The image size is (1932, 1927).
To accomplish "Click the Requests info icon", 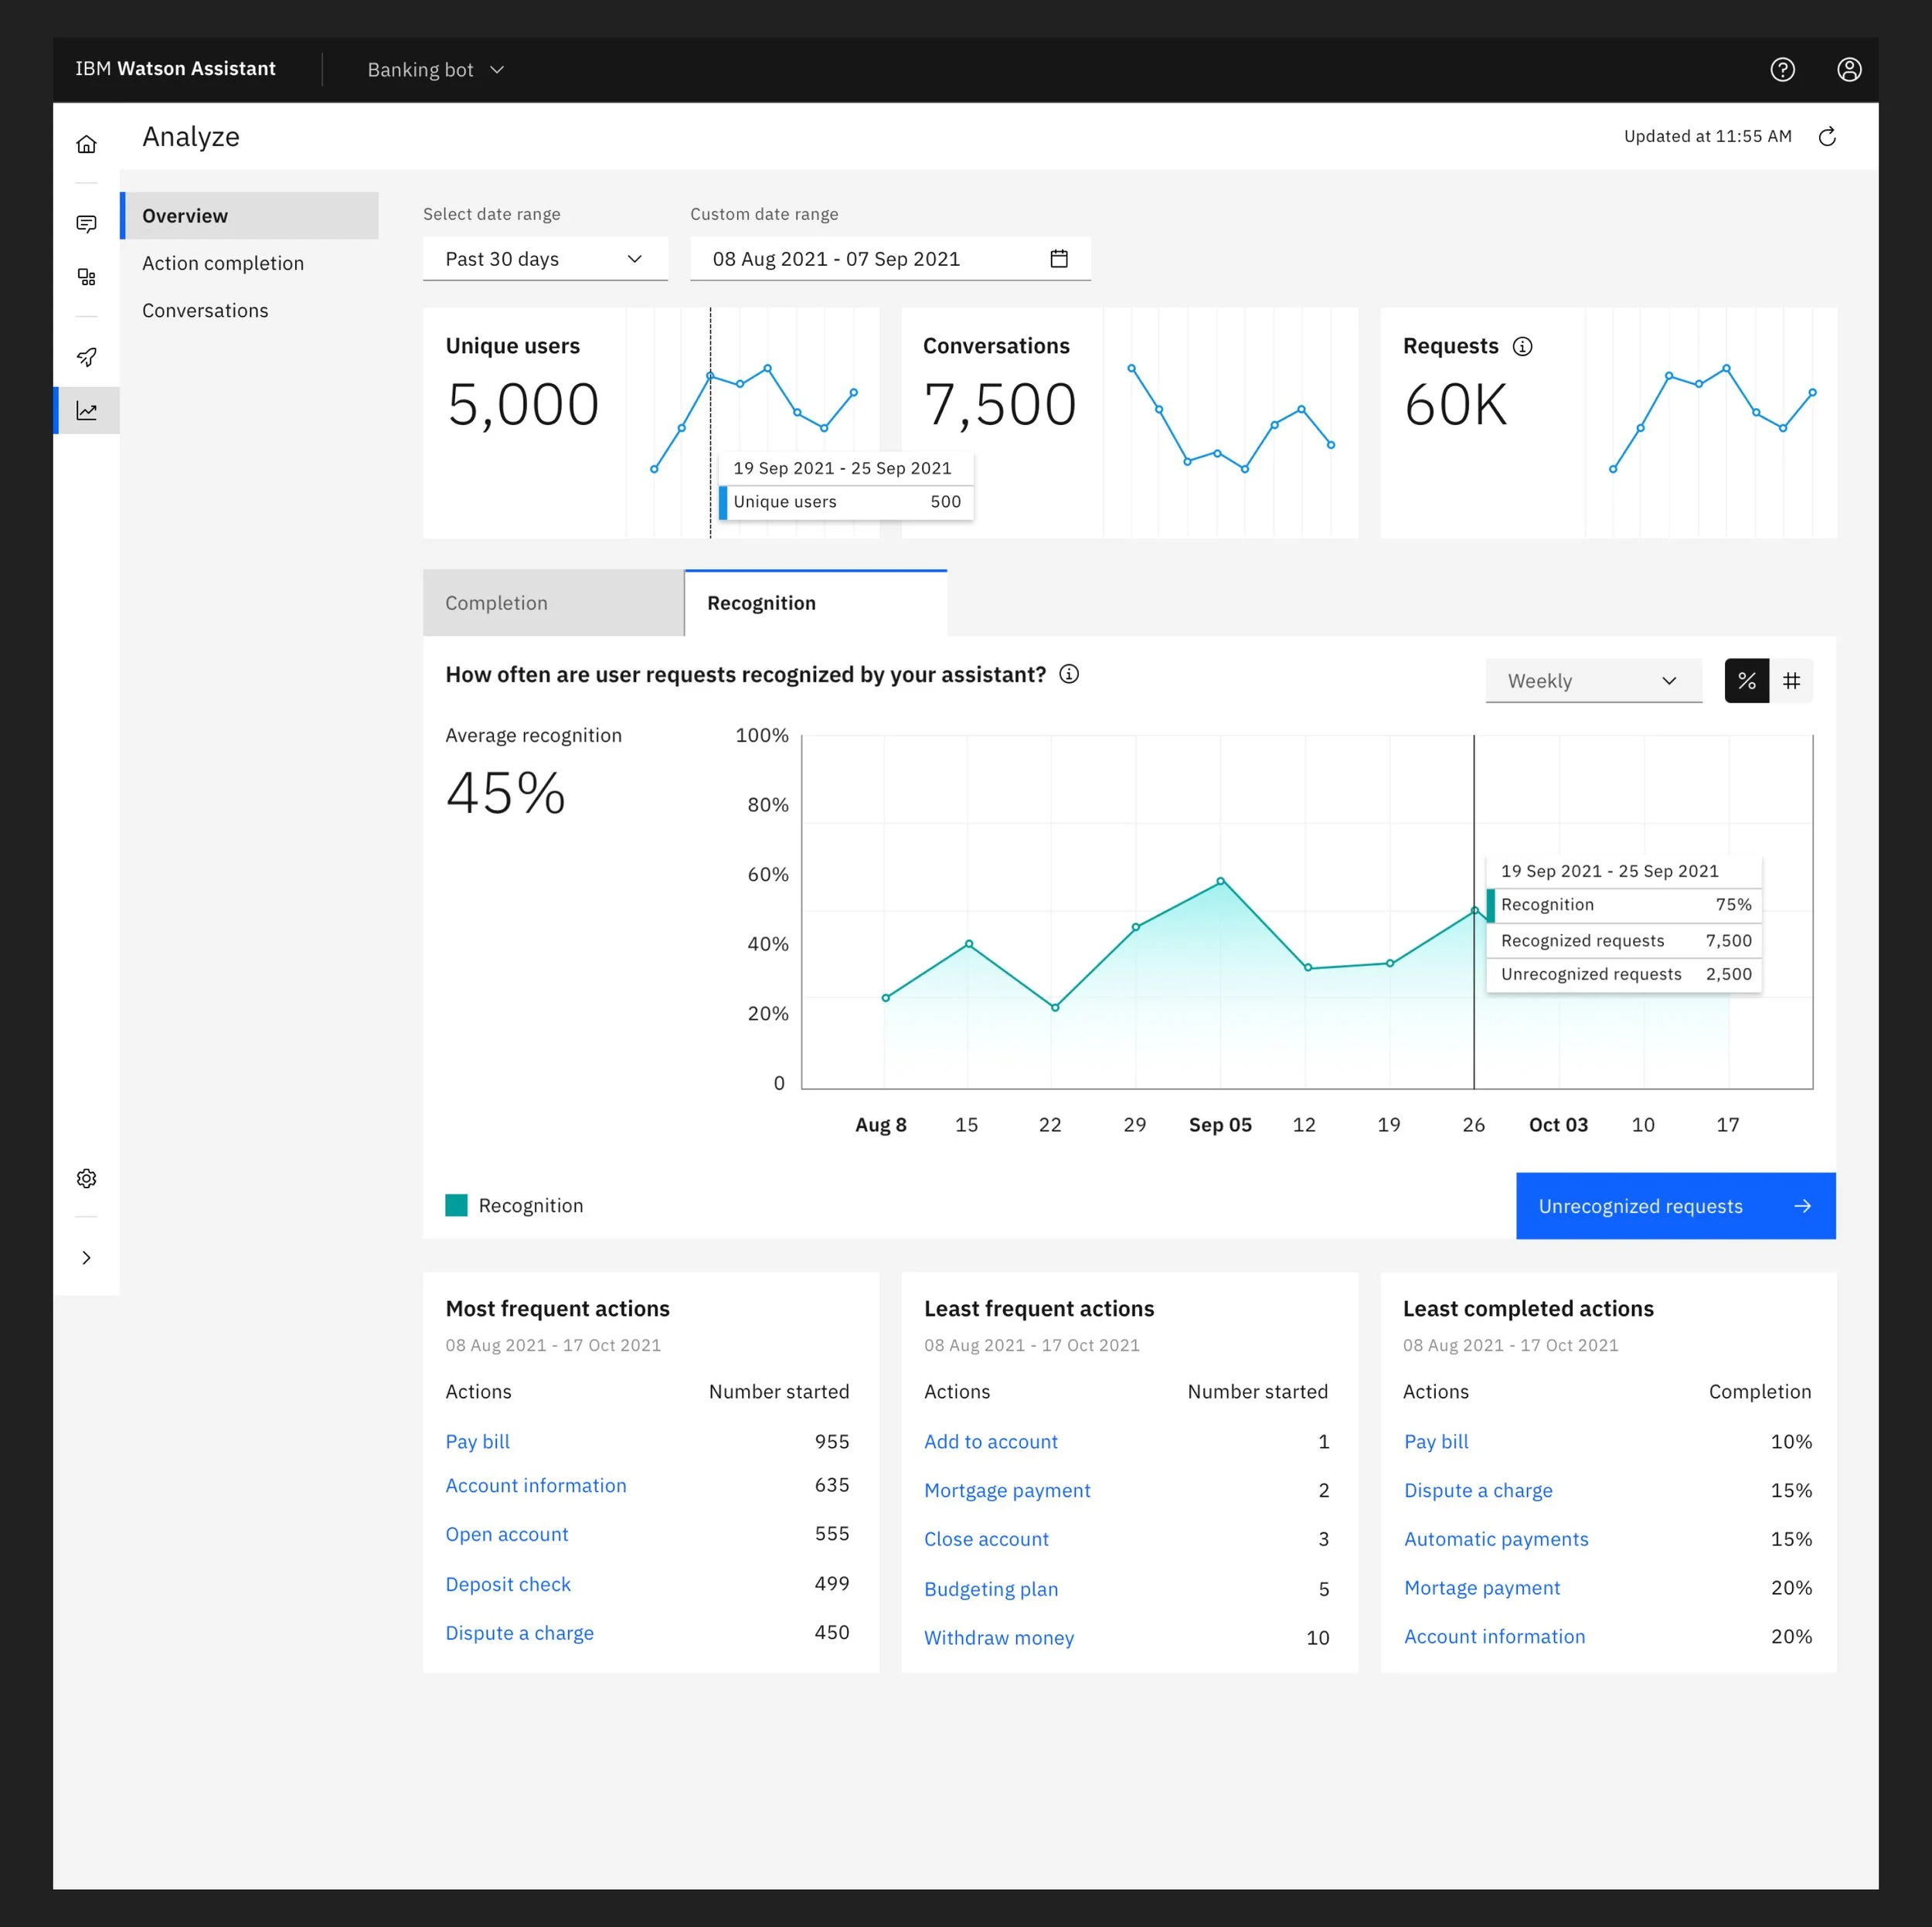I will pos(1522,346).
